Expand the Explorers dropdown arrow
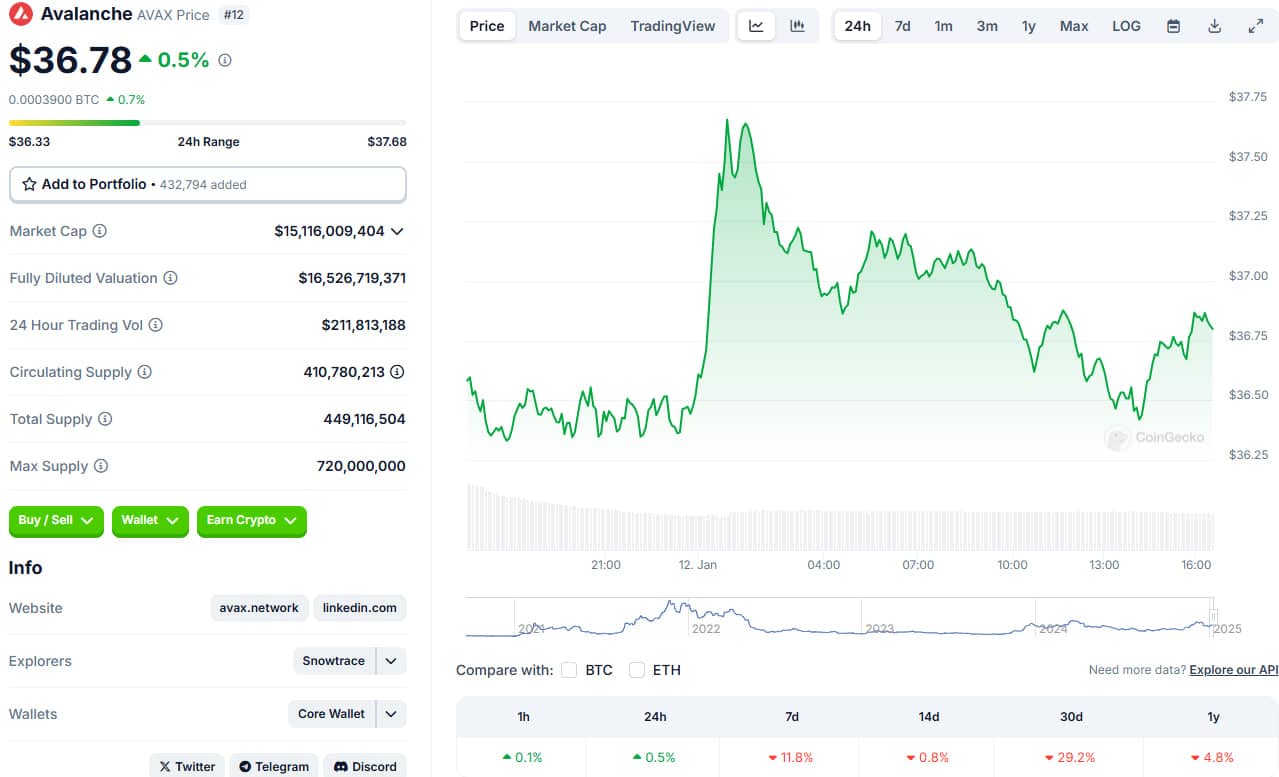This screenshot has height=777, width=1279. [391, 661]
